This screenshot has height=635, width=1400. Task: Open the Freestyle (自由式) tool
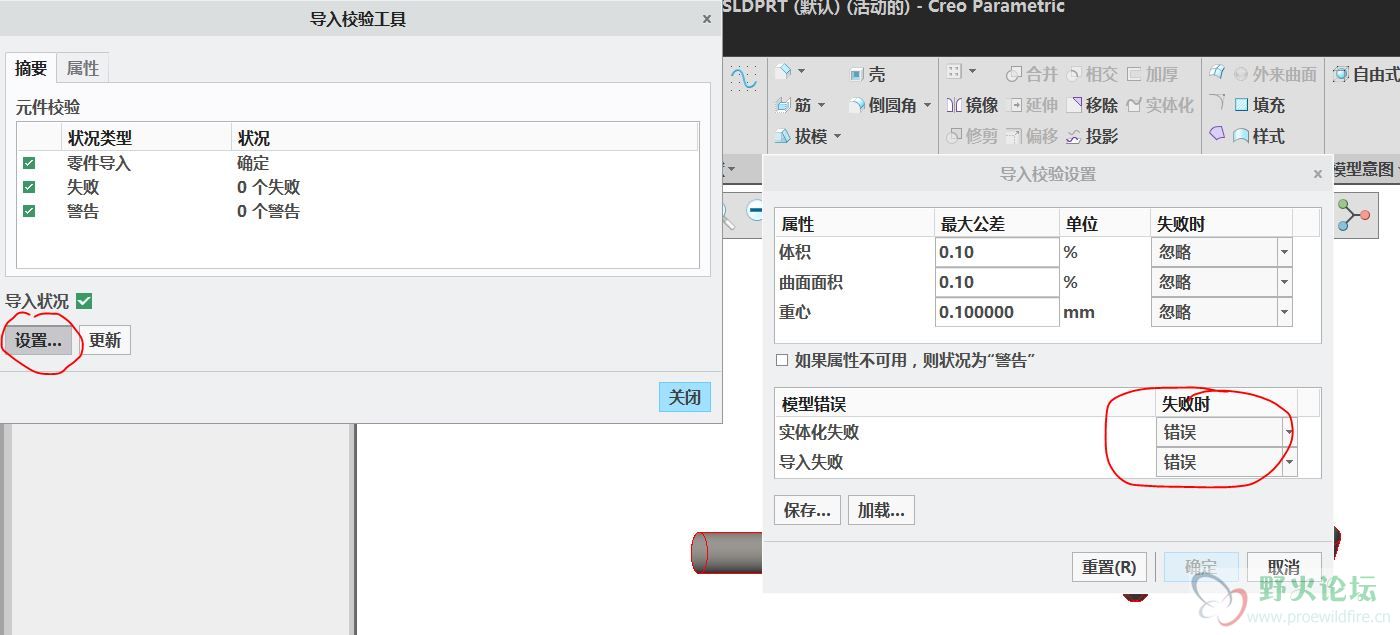pos(1366,74)
